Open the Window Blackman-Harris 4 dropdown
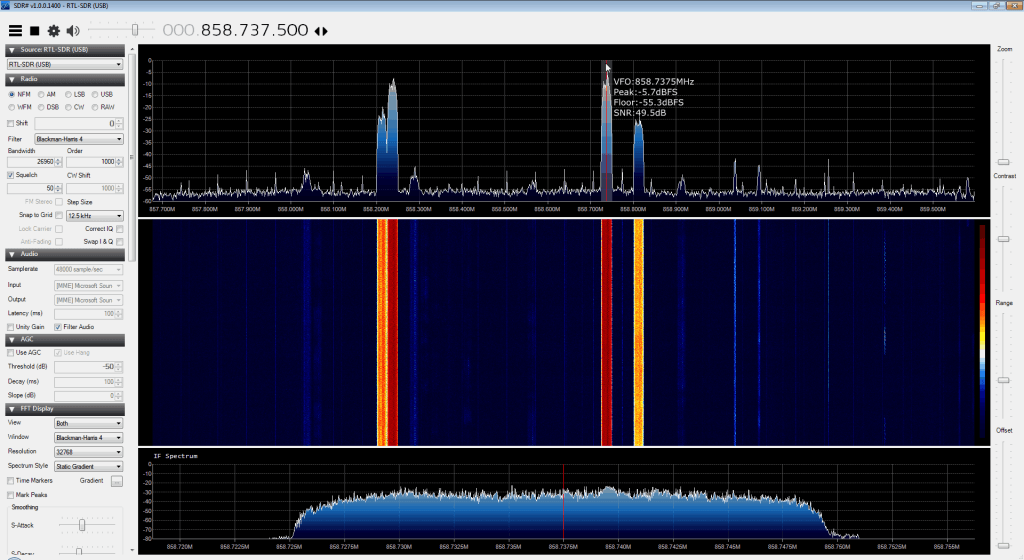This screenshot has width=1024, height=560. click(x=88, y=438)
